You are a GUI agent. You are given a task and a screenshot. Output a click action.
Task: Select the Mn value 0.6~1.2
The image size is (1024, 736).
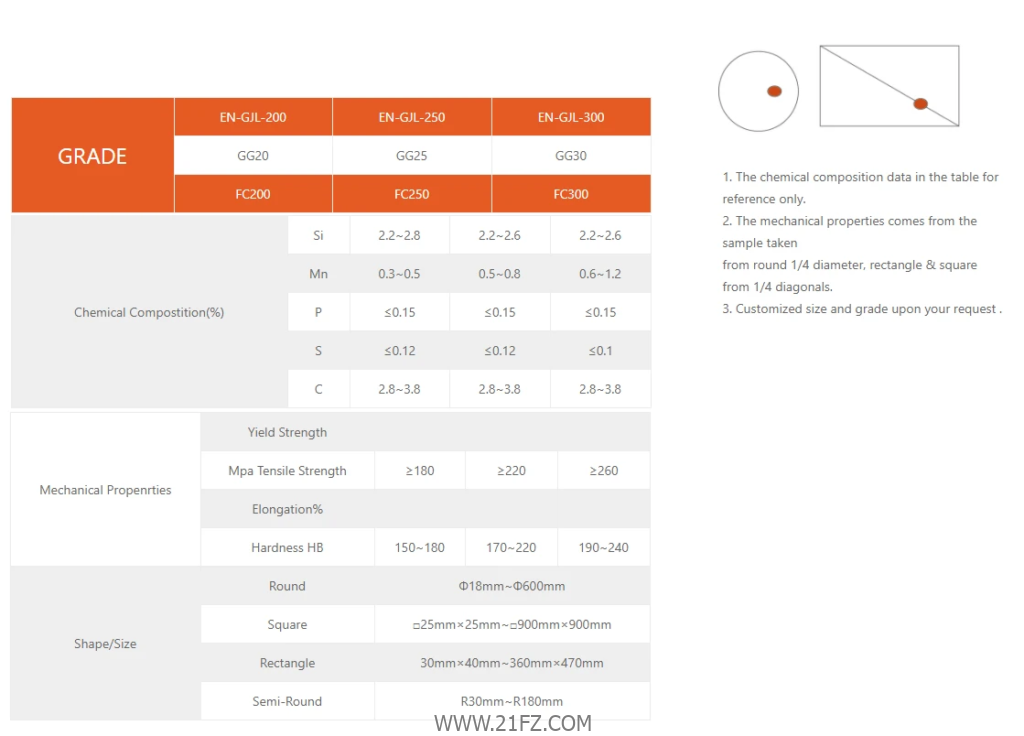[600, 274]
